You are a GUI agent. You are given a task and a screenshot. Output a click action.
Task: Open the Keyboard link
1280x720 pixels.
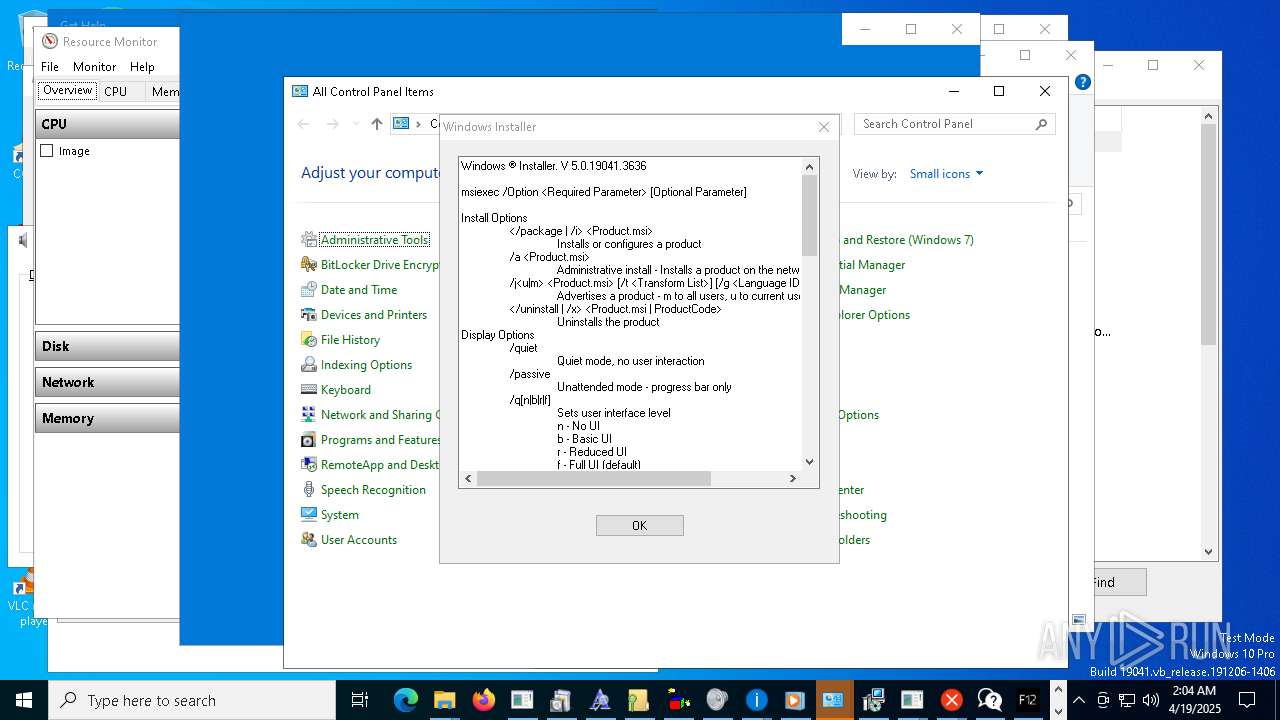click(345, 390)
